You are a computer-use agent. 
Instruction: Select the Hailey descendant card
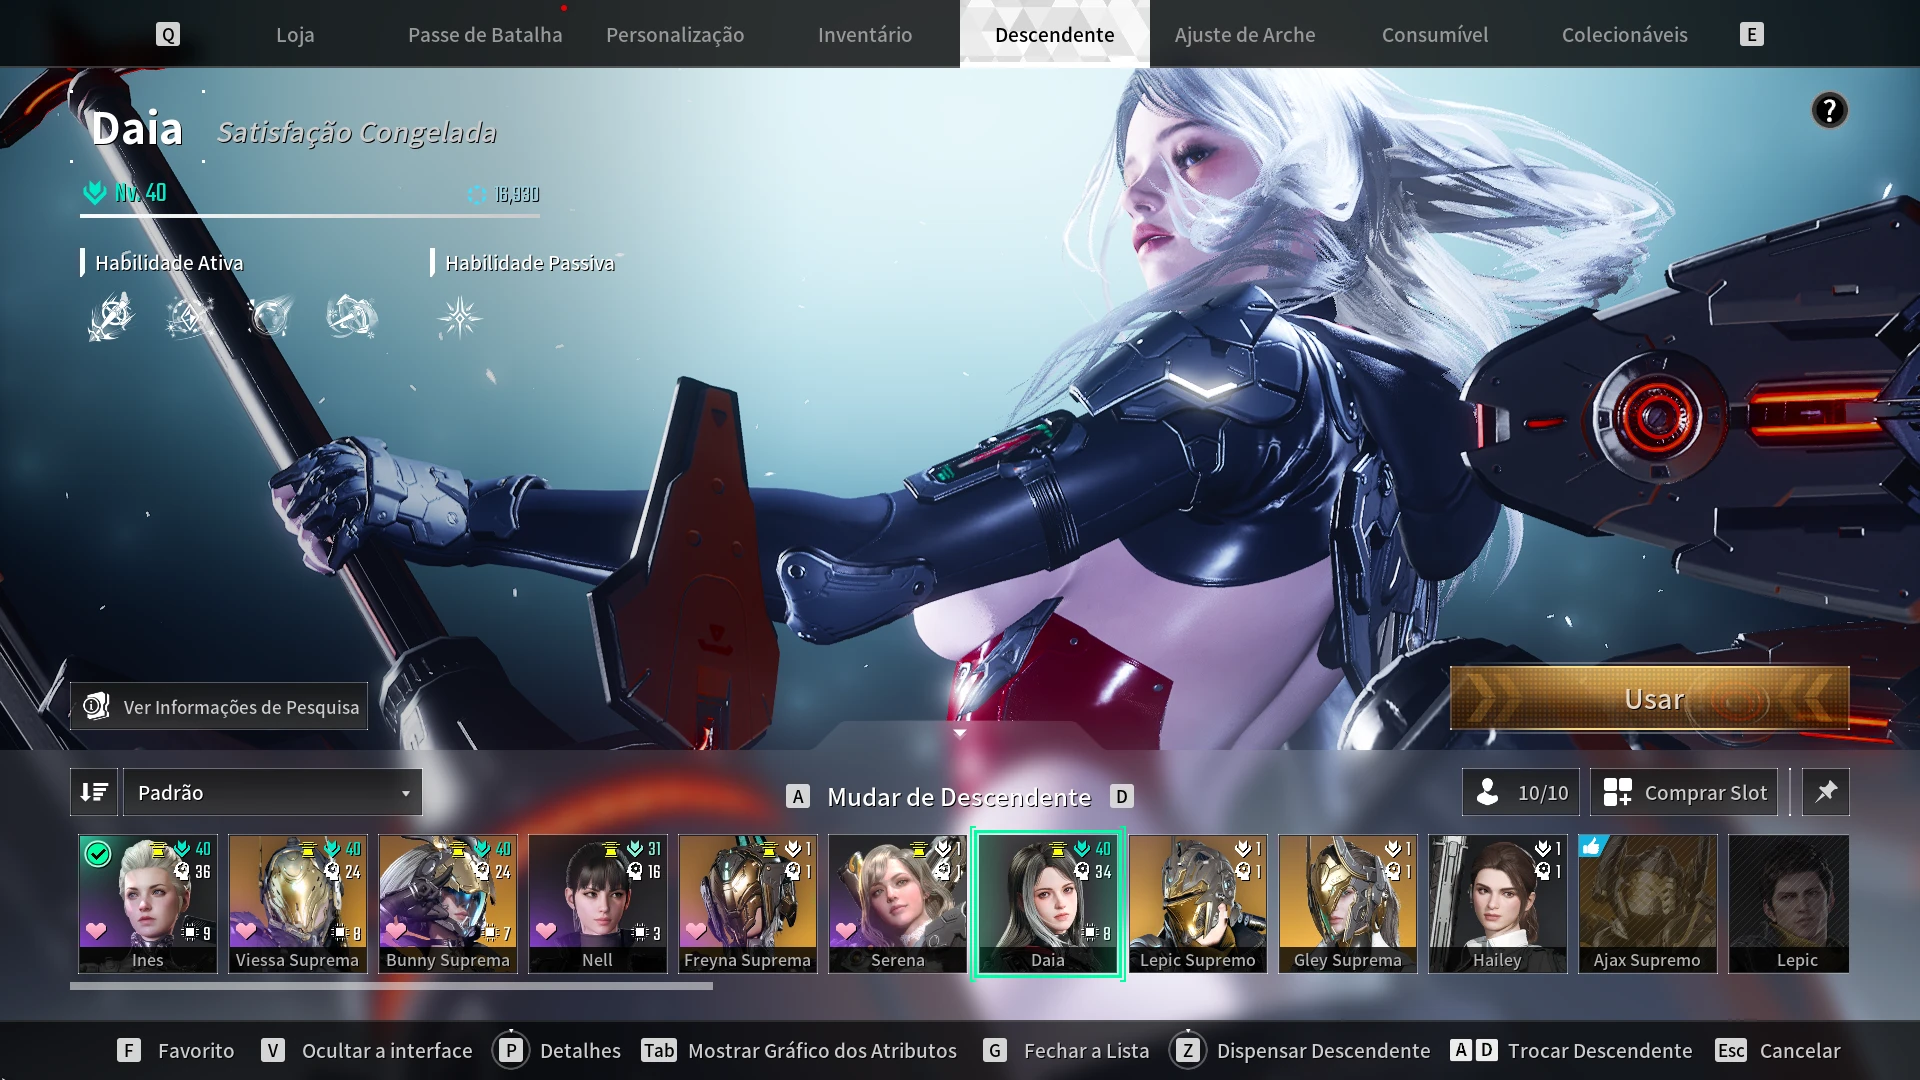1498,904
